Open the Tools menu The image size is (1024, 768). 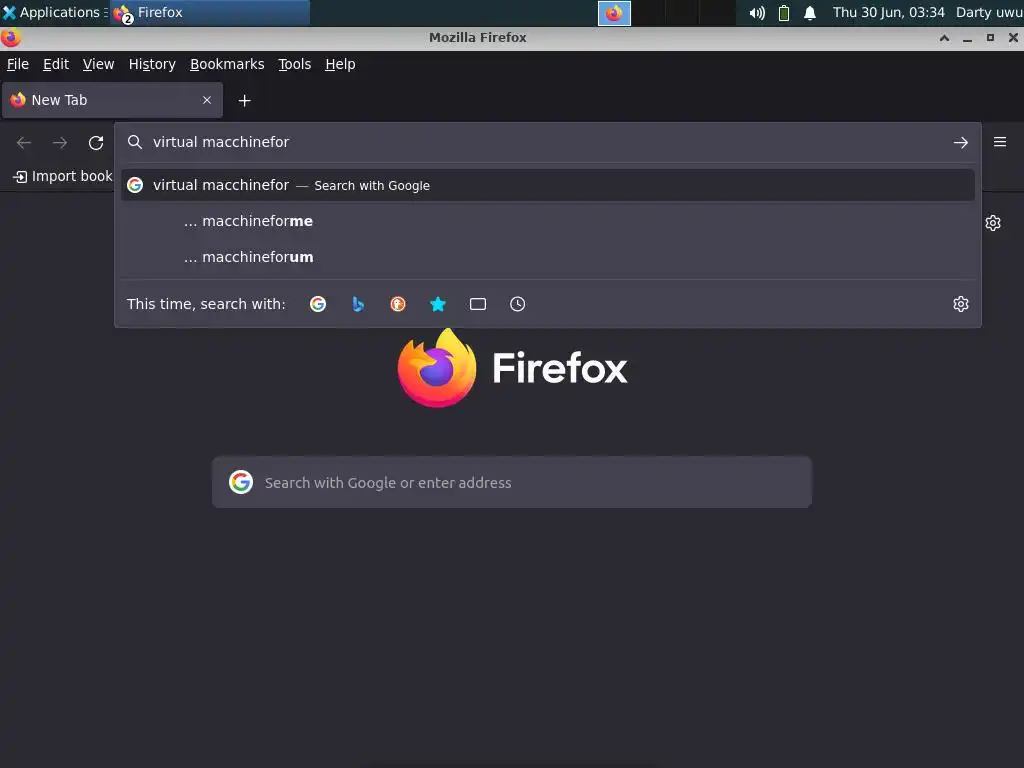[295, 64]
